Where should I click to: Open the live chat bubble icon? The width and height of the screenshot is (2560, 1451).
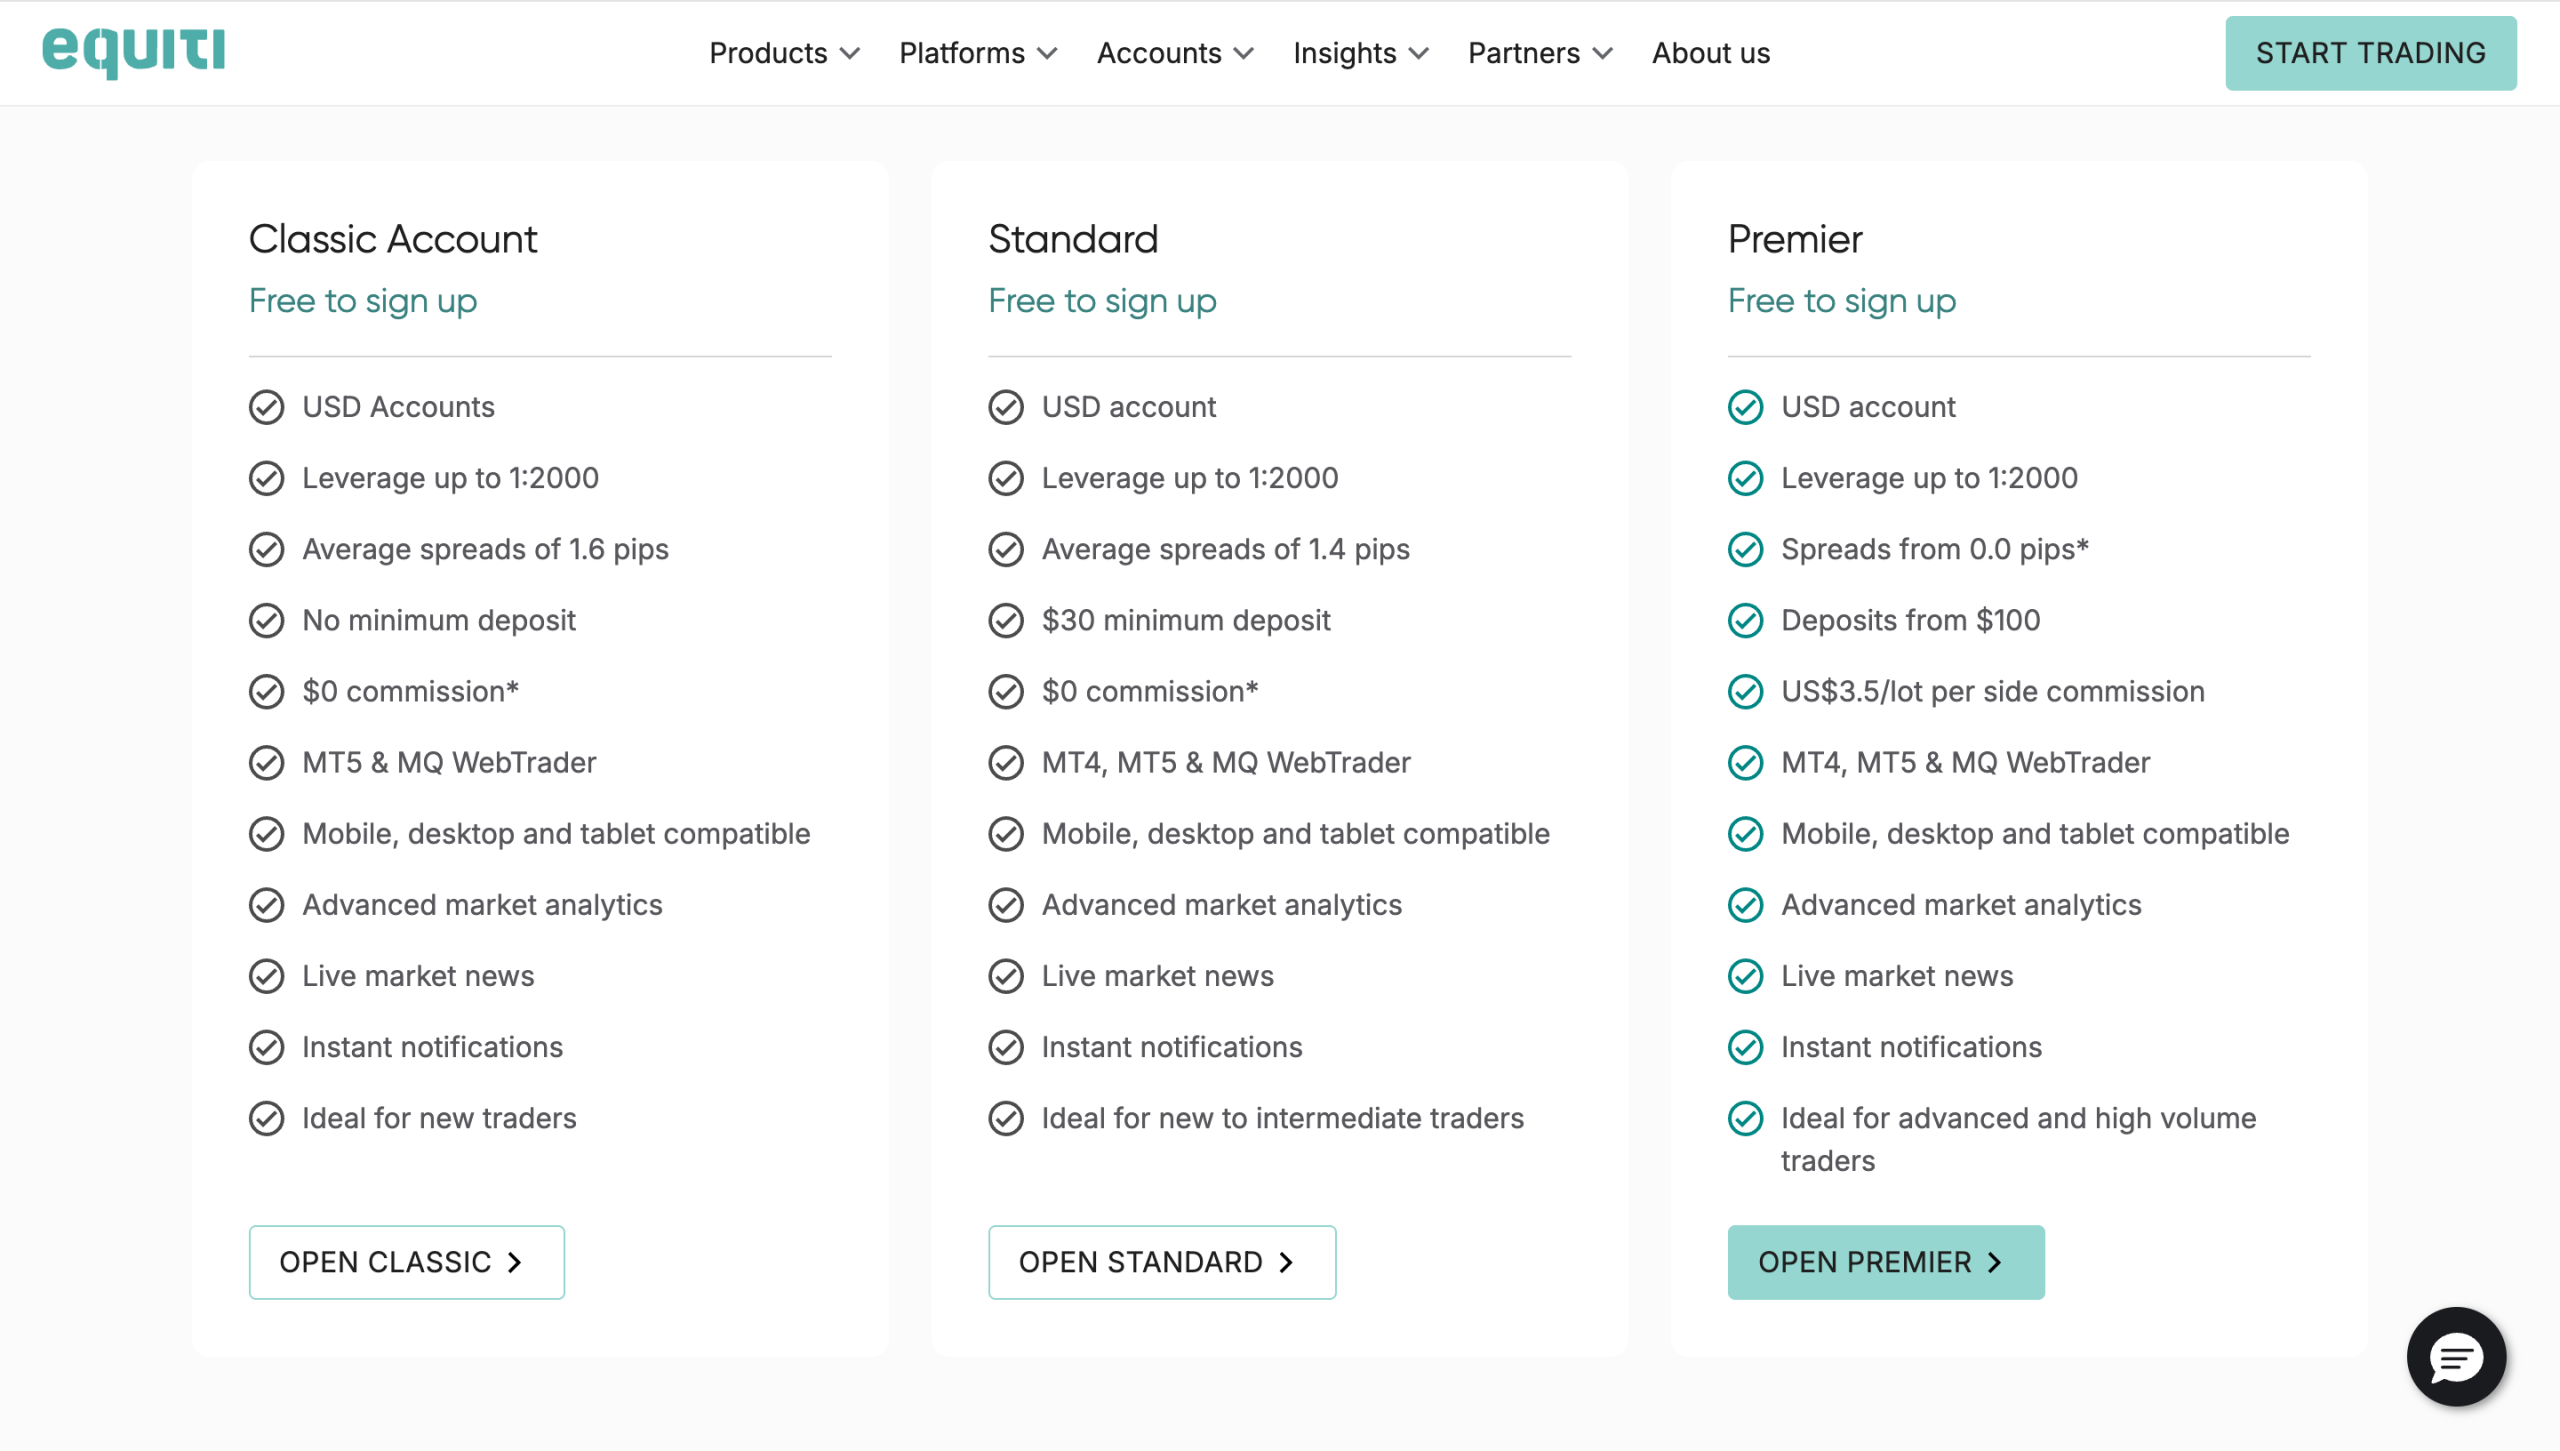(2456, 1357)
